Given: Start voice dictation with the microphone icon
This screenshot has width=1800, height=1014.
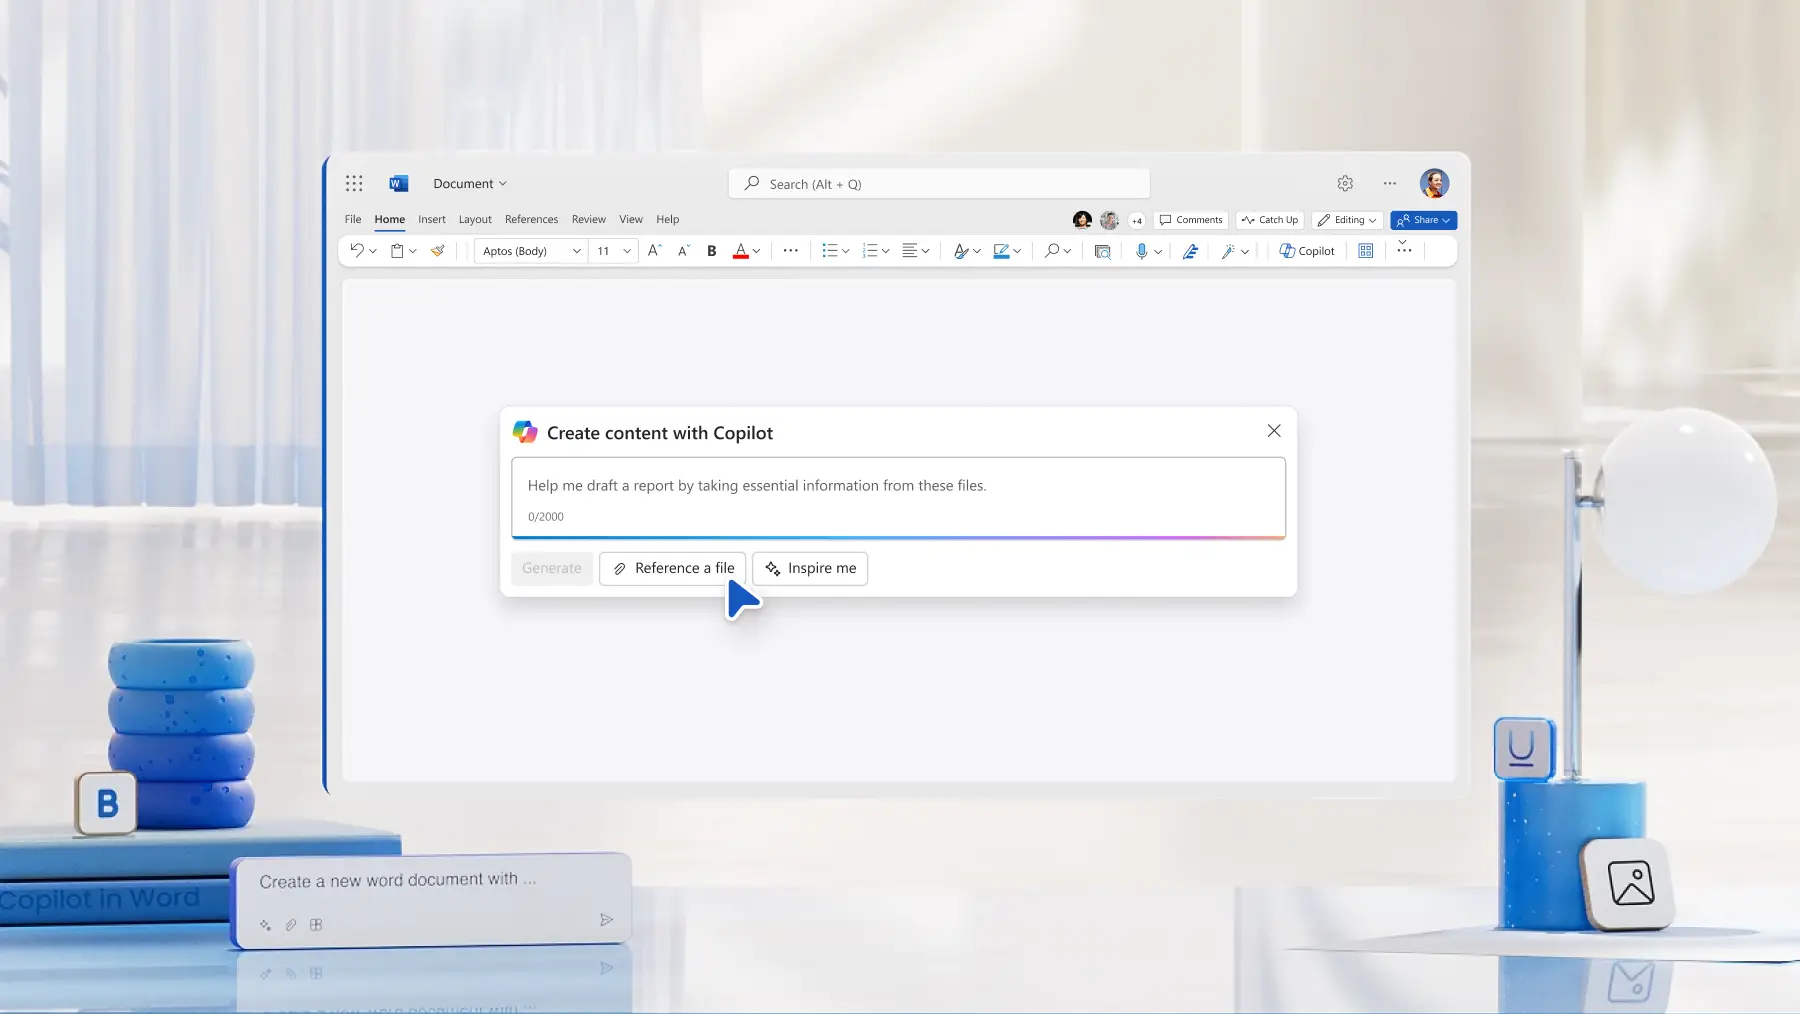Looking at the screenshot, I should (x=1143, y=251).
